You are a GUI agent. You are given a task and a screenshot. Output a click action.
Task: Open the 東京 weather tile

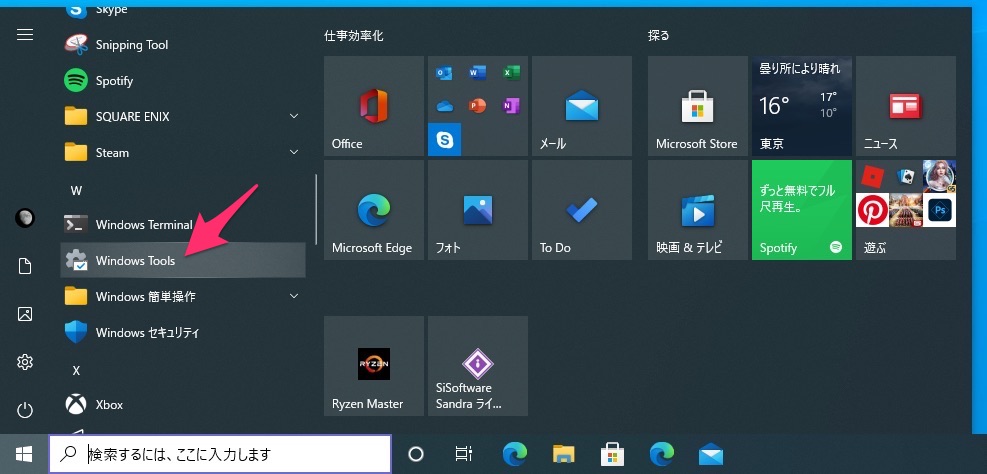point(801,106)
